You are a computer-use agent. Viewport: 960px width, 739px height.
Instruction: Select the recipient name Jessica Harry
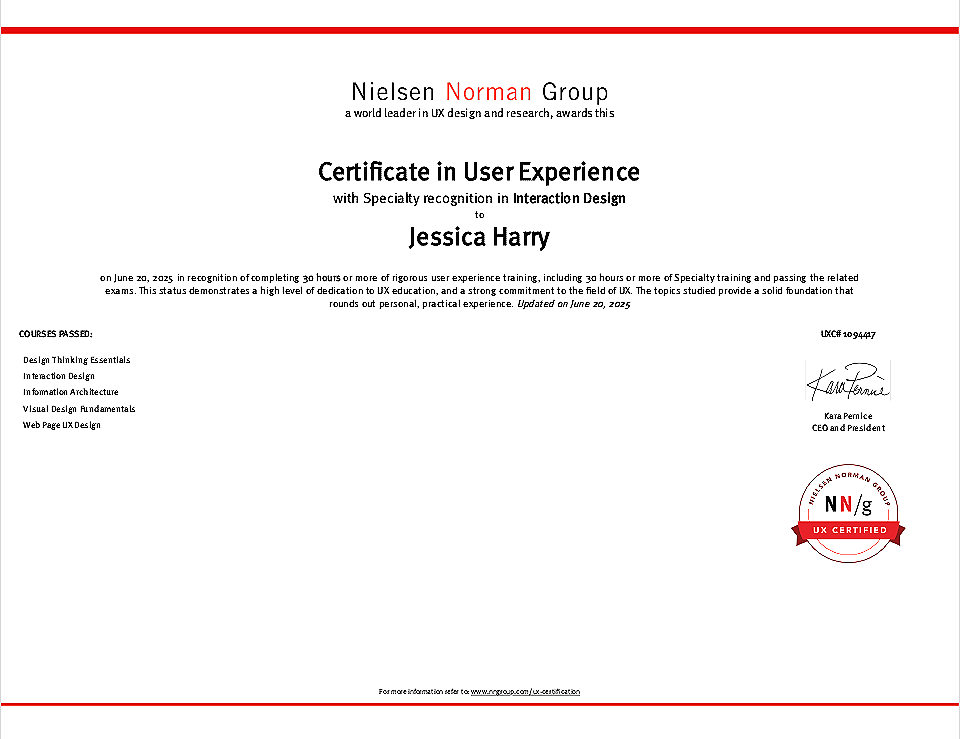[x=479, y=238]
